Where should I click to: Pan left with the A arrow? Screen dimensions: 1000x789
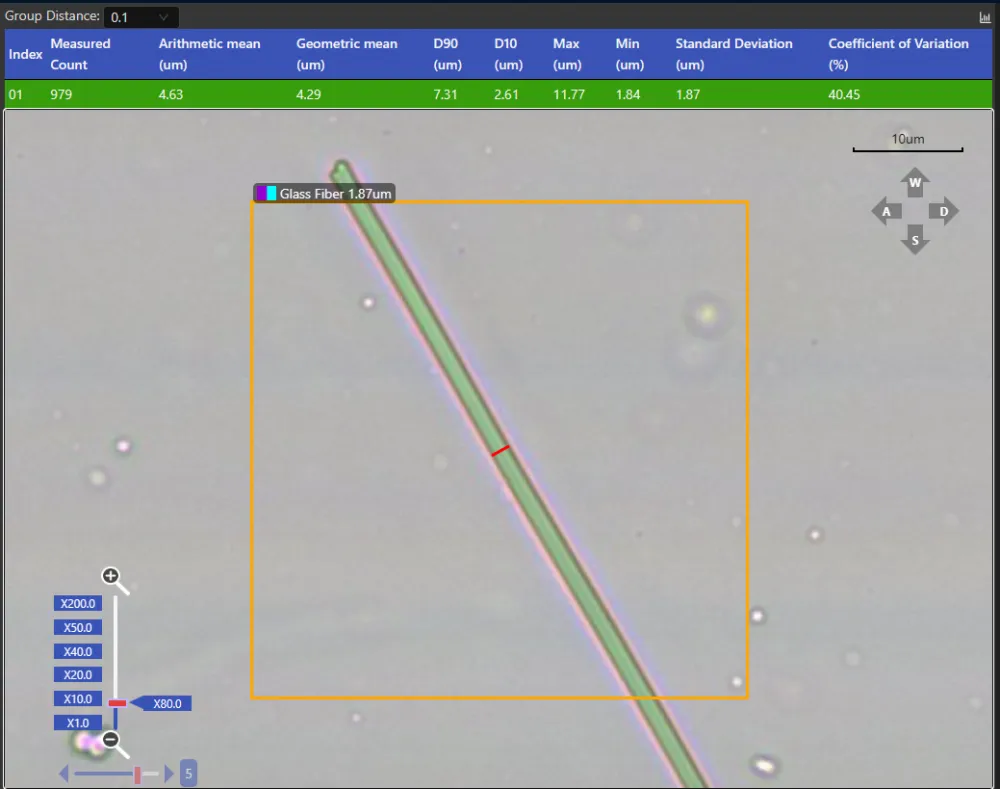coord(886,212)
